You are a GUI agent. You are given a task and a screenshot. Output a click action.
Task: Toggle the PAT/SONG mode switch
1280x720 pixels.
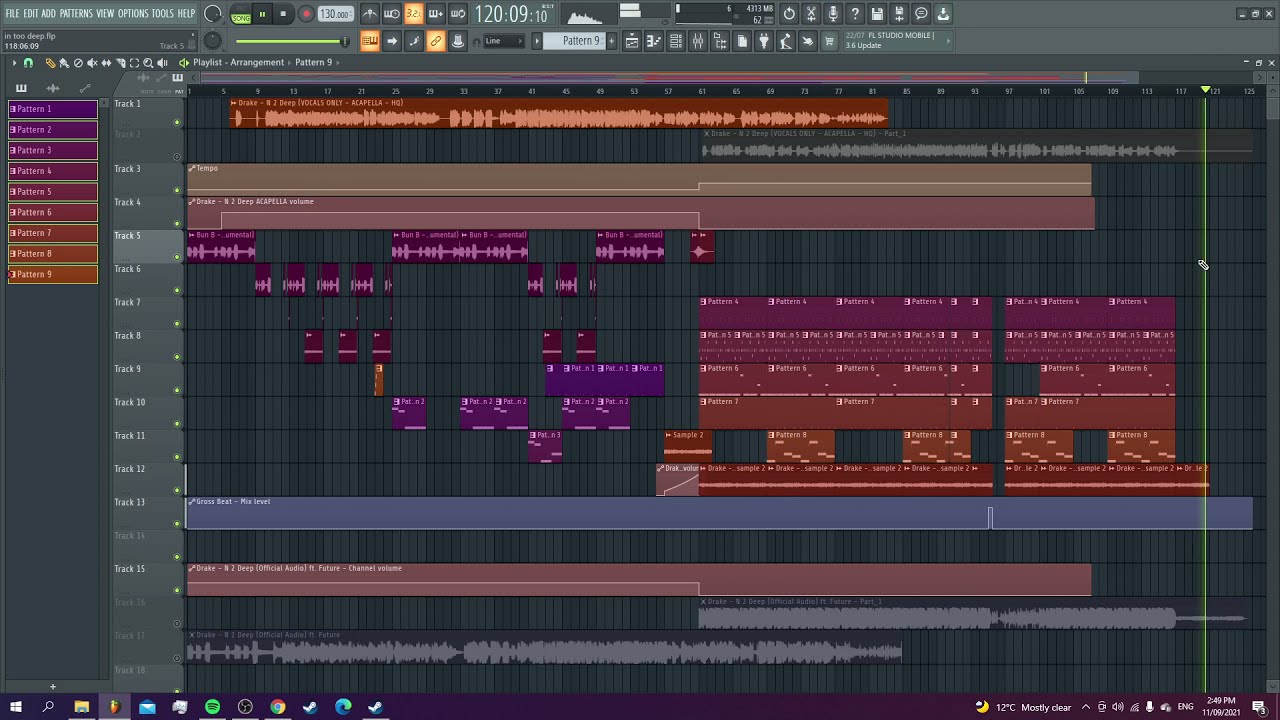(241, 15)
